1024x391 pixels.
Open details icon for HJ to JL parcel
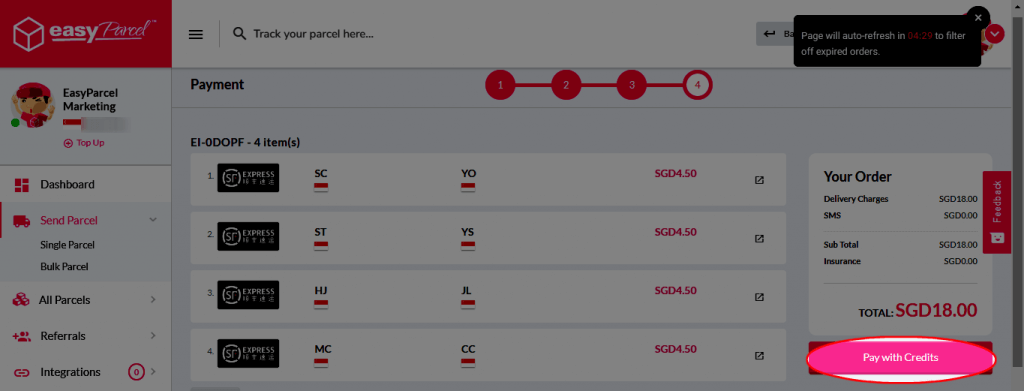pyautogui.click(x=760, y=297)
